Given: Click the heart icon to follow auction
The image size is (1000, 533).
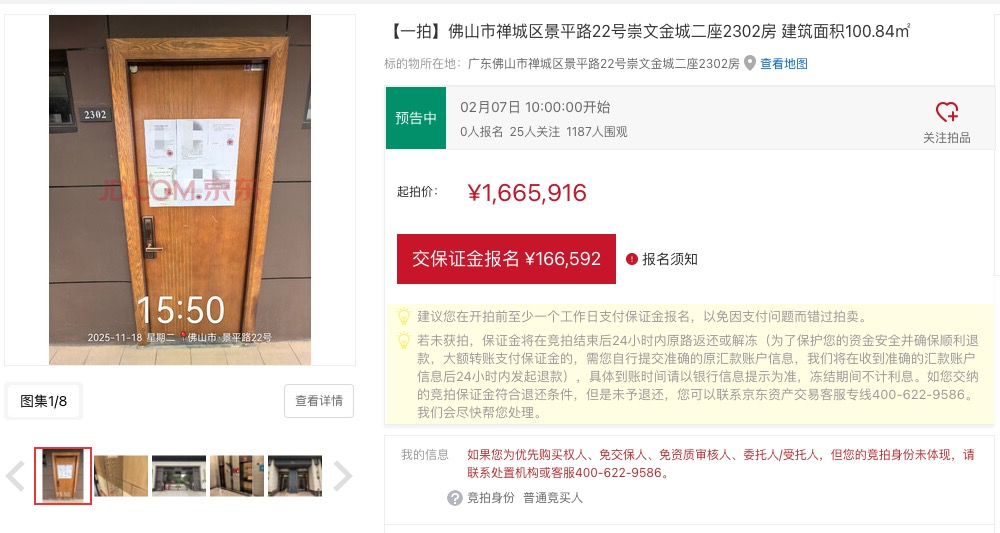Looking at the screenshot, I should tap(947, 112).
